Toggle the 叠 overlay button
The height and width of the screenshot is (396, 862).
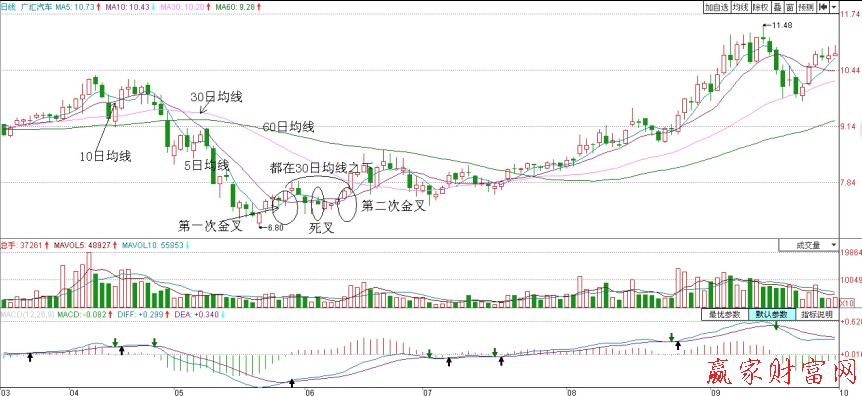pos(777,7)
